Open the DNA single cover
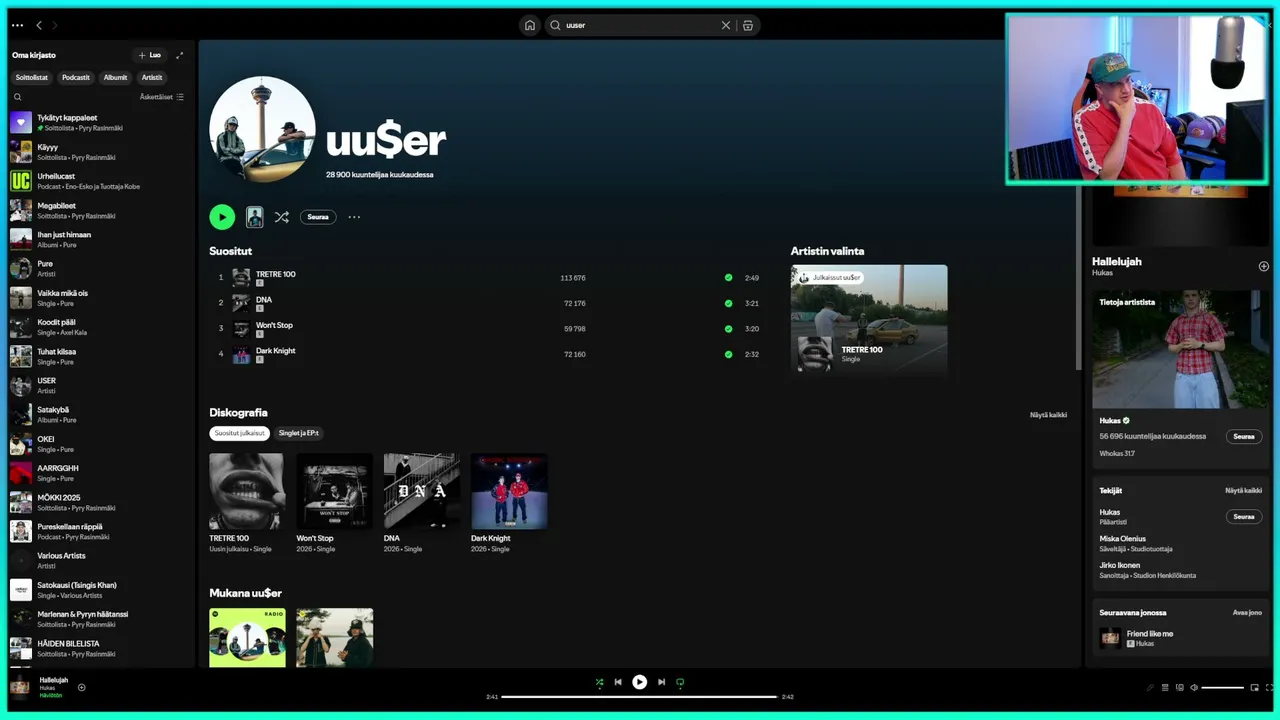The image size is (1280, 720). (422, 491)
